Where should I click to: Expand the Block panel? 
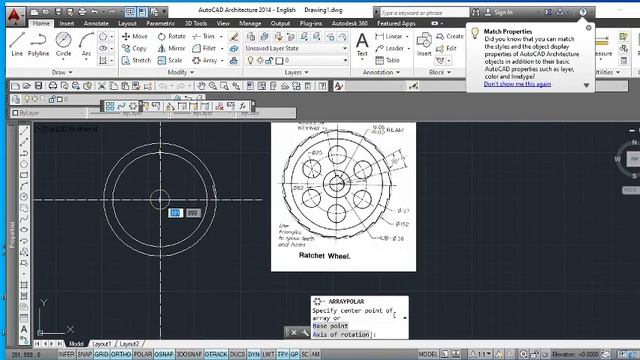[440, 72]
